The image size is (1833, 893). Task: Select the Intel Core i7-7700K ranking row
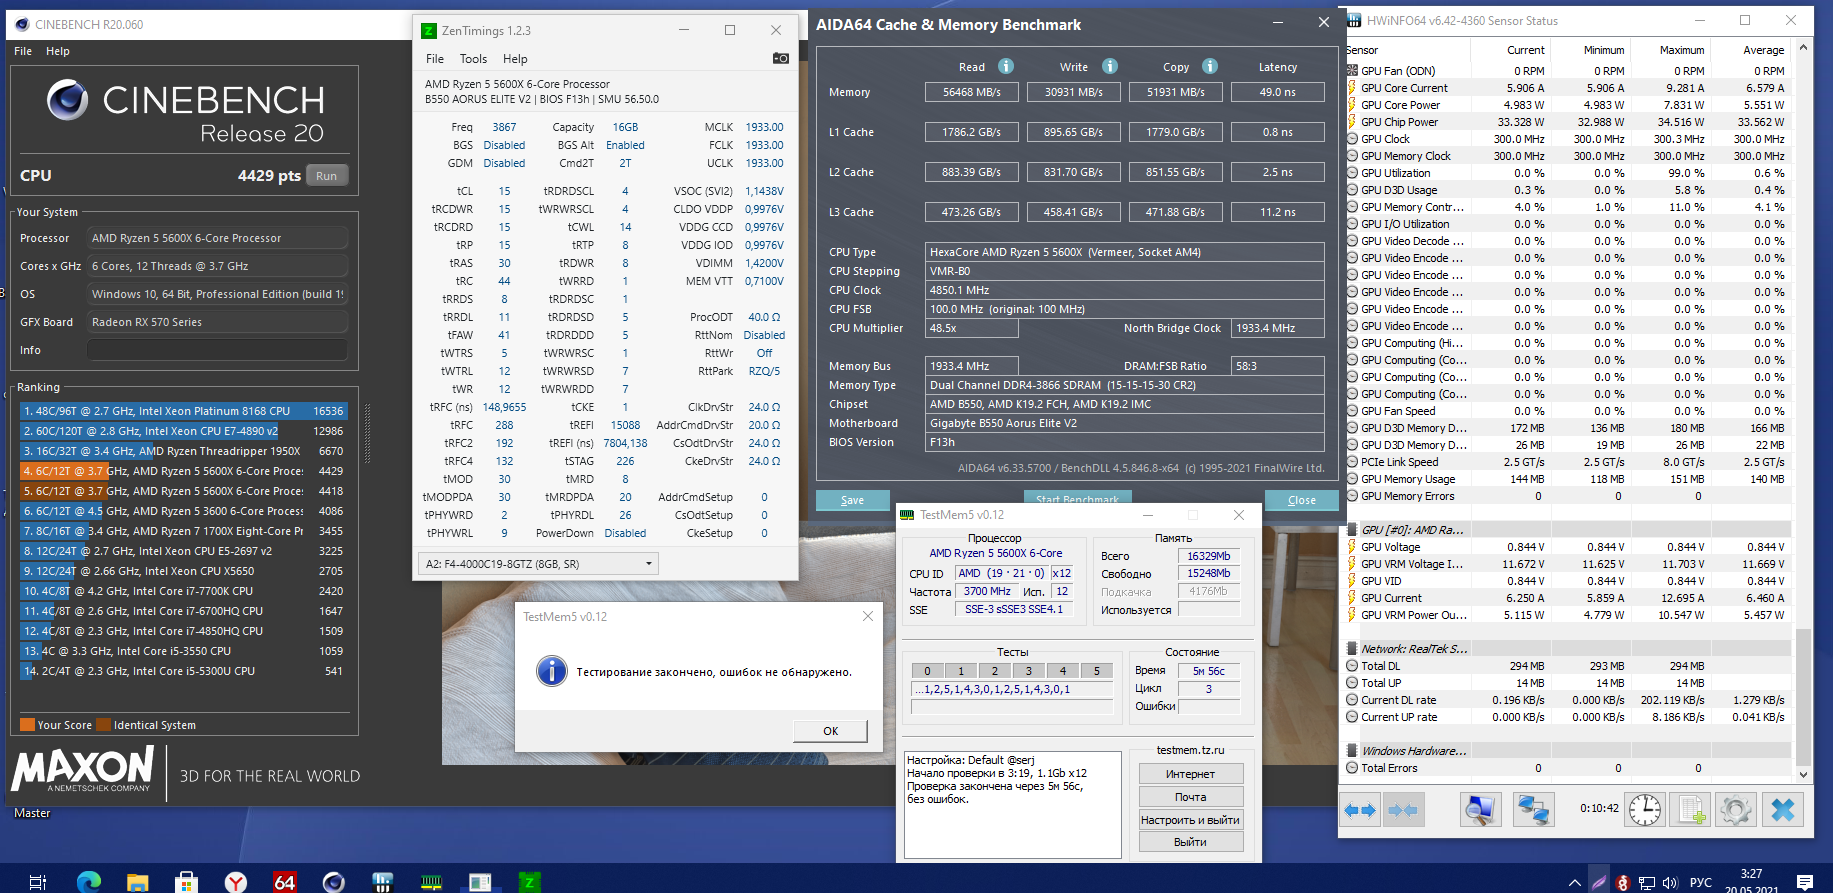point(182,591)
